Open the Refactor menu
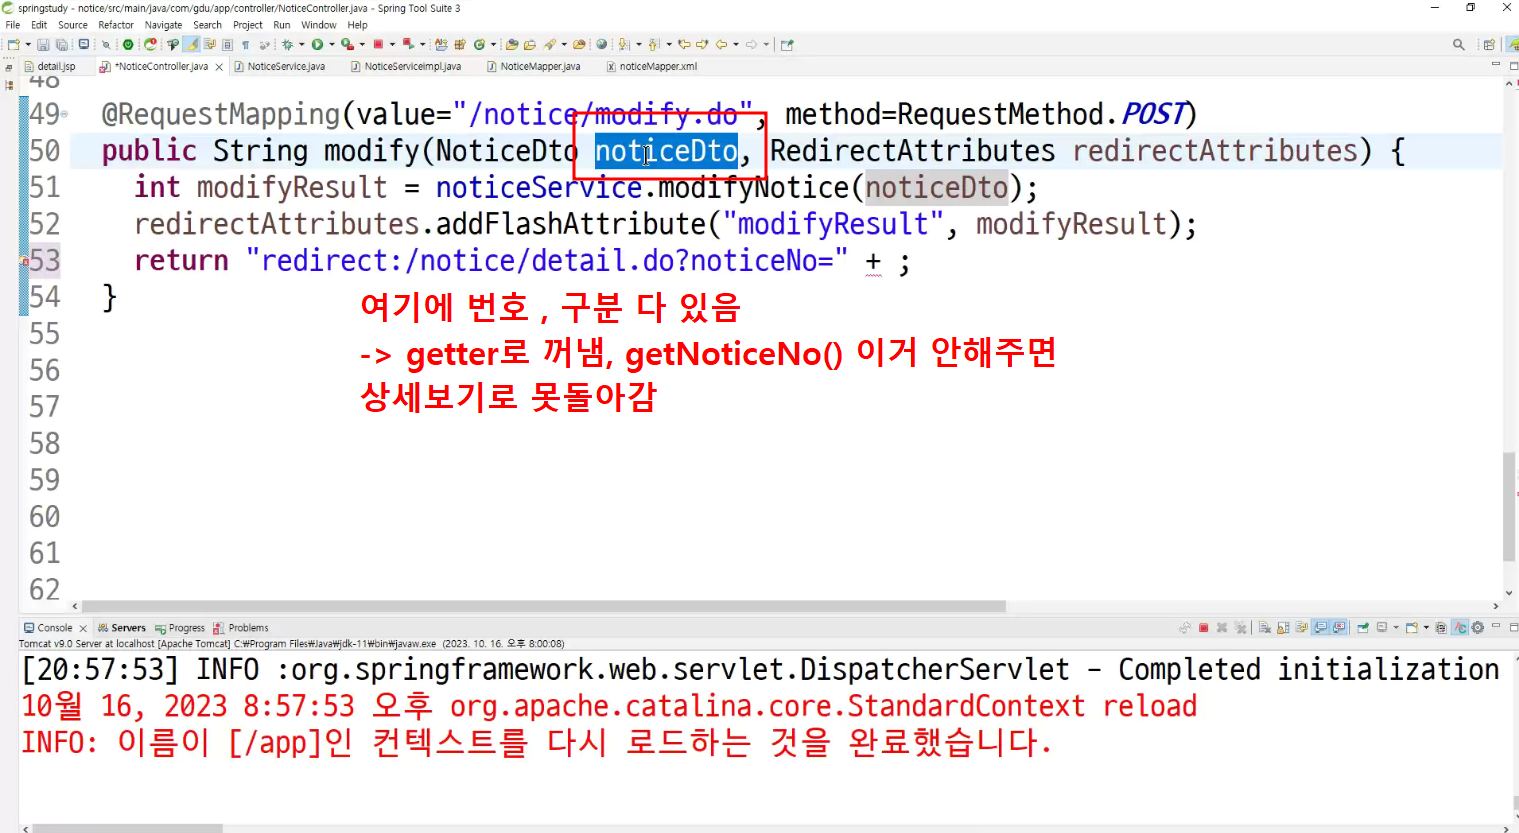 click(116, 25)
